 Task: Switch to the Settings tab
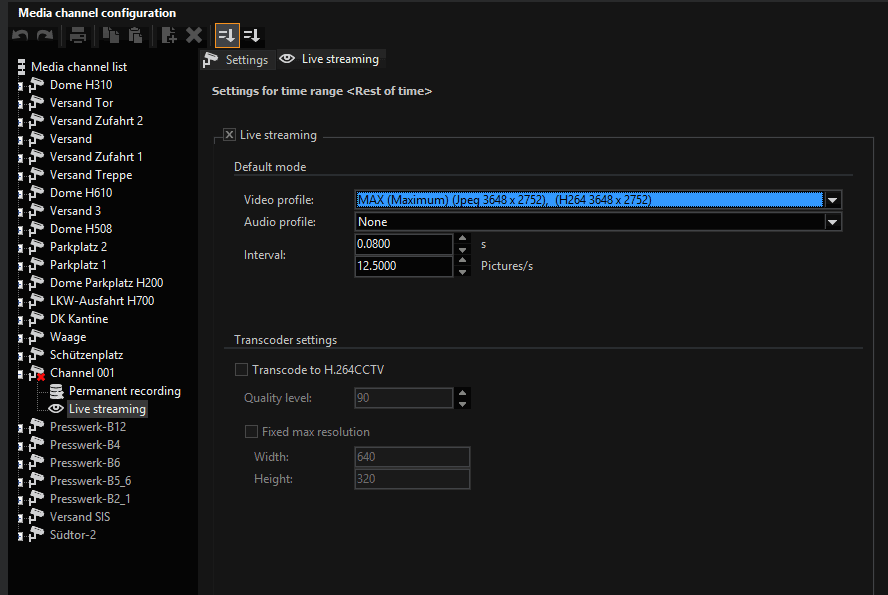[x=237, y=60]
